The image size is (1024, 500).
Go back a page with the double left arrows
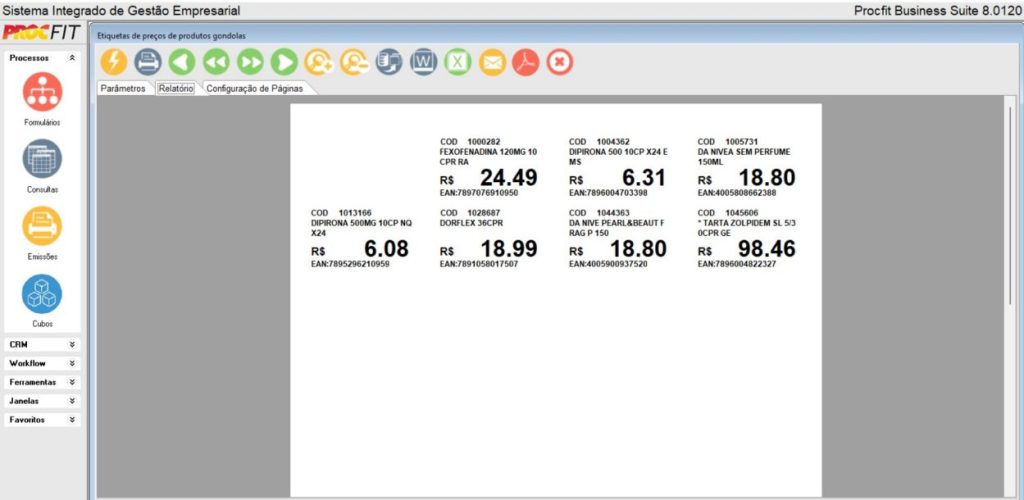[216, 62]
